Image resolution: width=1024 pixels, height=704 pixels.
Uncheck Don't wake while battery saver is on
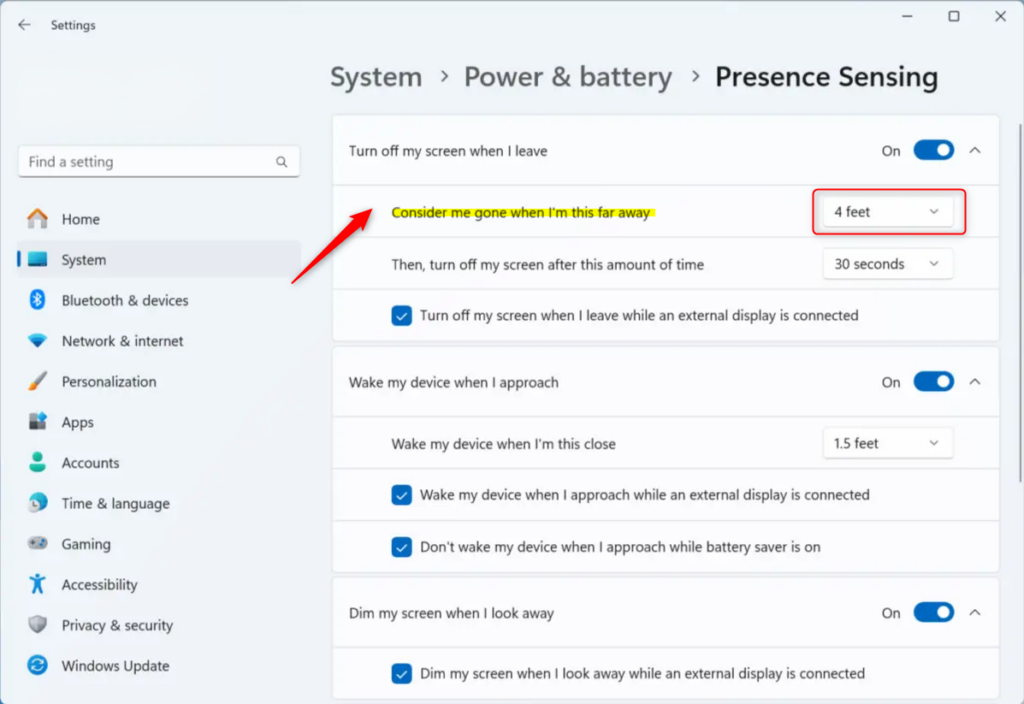tap(402, 547)
